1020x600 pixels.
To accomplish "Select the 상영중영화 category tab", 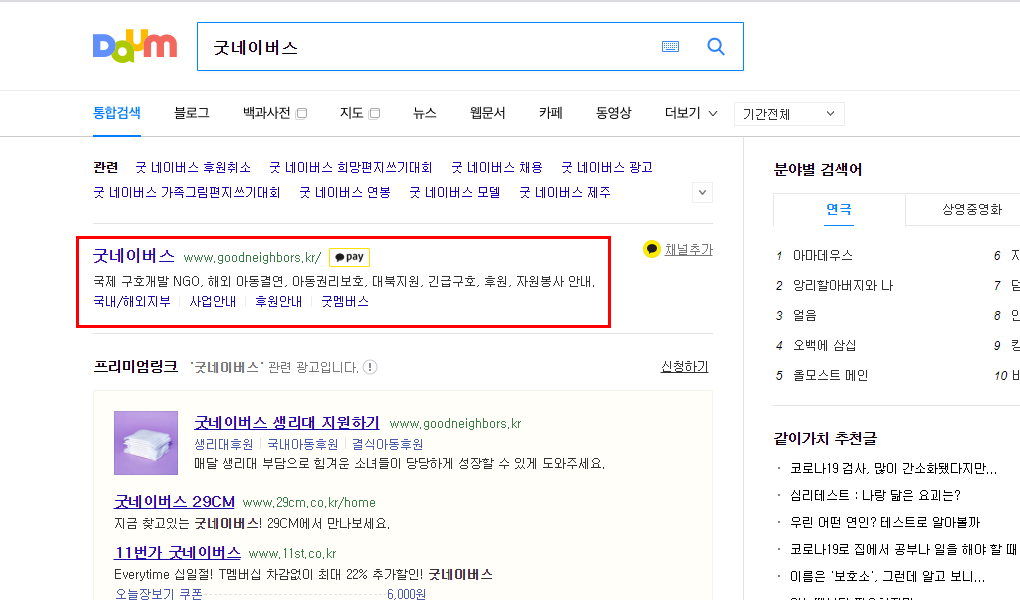I will pyautogui.click(x=972, y=210).
